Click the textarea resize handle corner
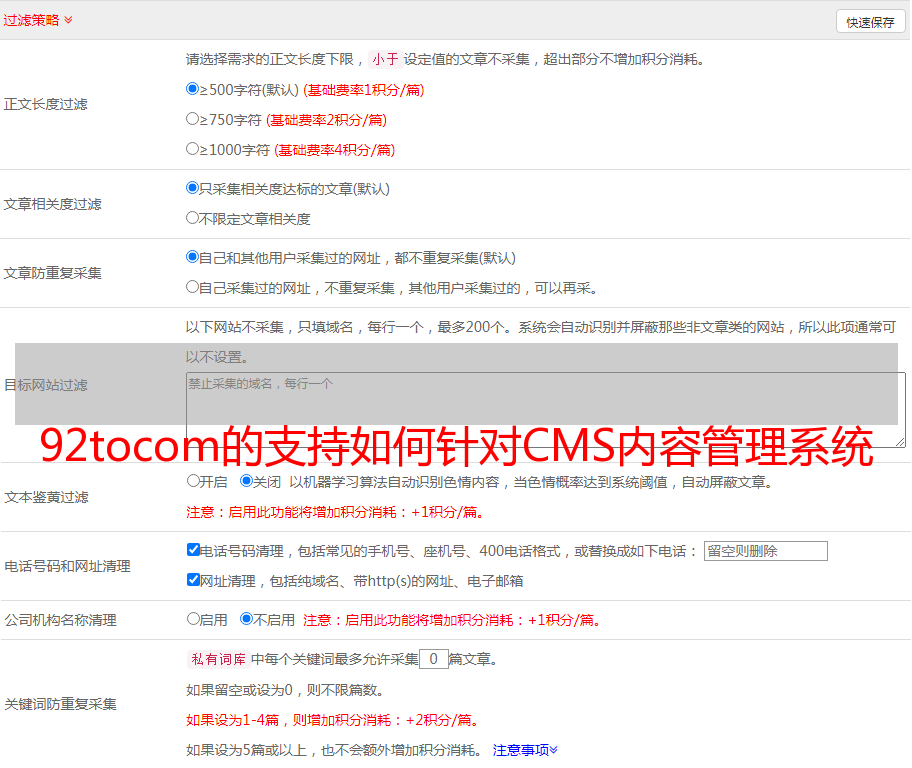 (900, 443)
